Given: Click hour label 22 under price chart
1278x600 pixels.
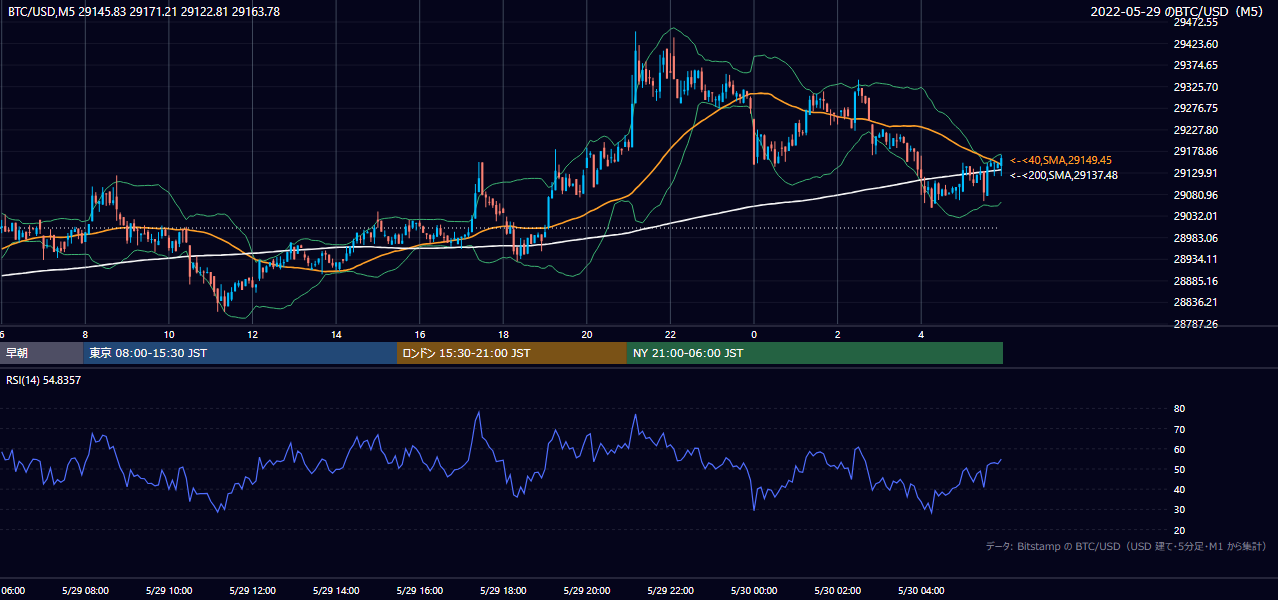Looking at the screenshot, I should pyautogui.click(x=671, y=335).
